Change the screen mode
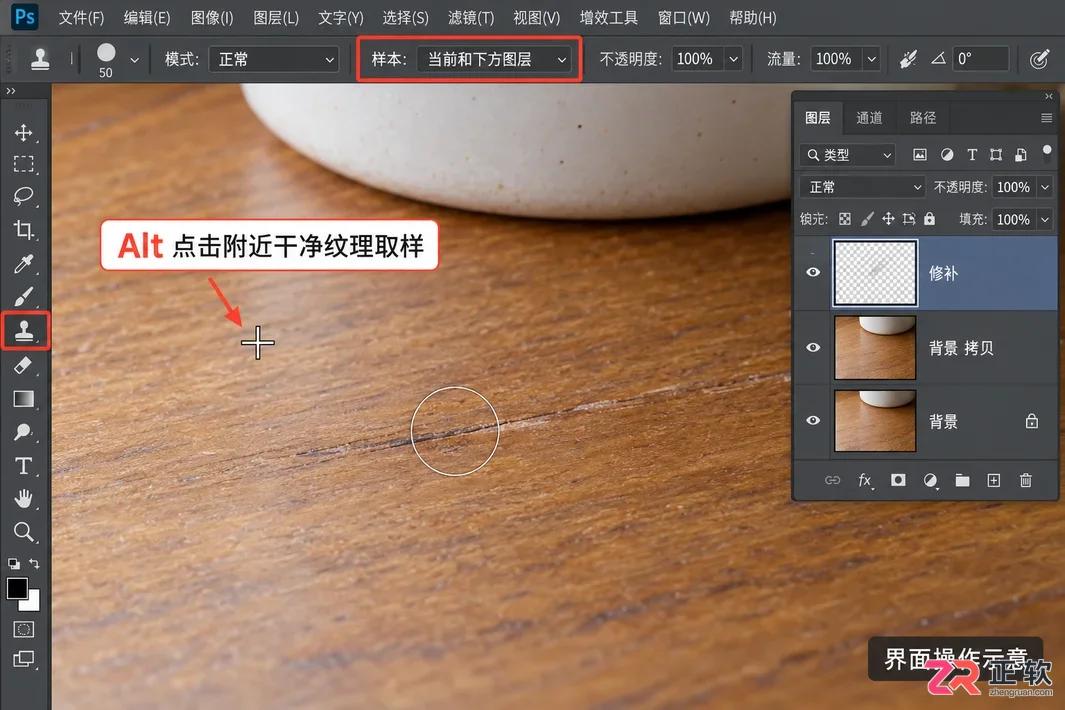 click(24, 659)
